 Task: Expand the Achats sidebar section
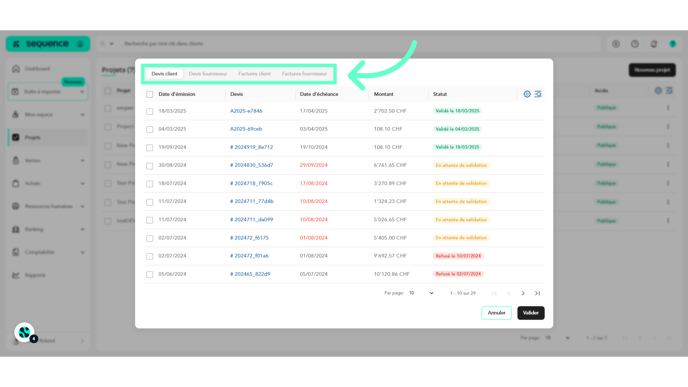coord(82,183)
